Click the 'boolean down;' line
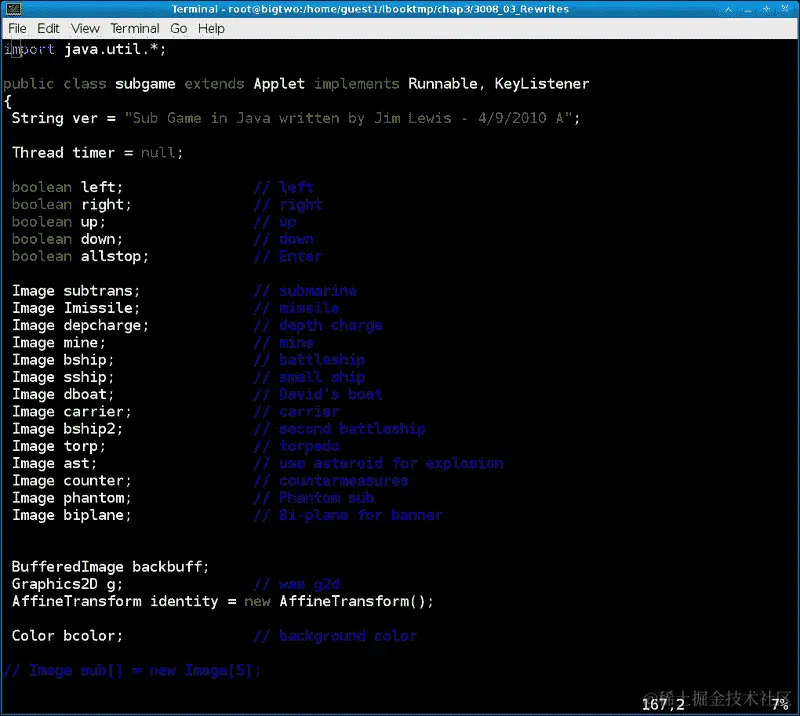Viewport: 800px width, 716px height. pyautogui.click(x=67, y=239)
